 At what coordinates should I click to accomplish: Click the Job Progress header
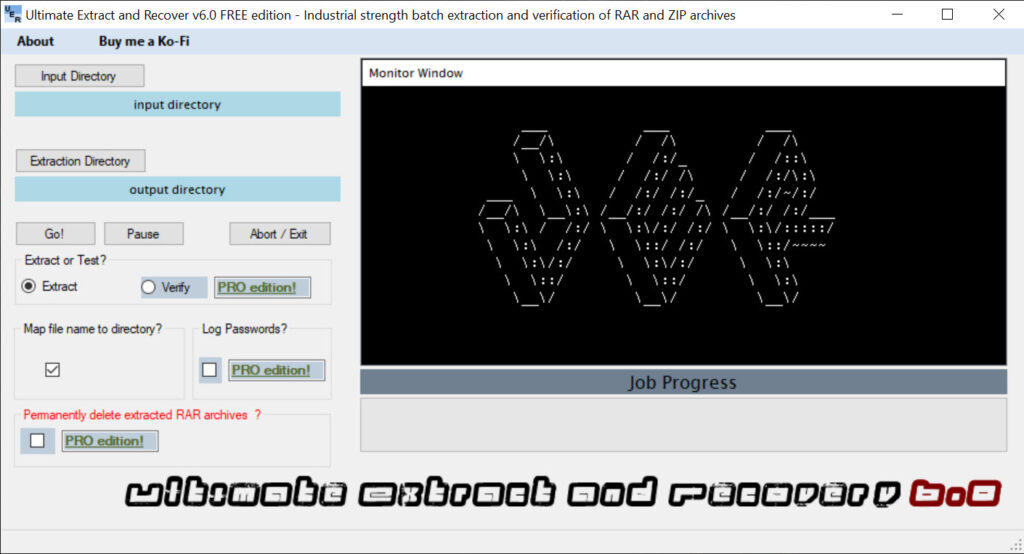coord(684,382)
